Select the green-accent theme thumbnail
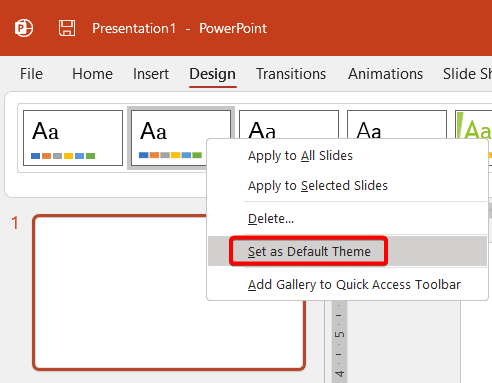 [474, 125]
